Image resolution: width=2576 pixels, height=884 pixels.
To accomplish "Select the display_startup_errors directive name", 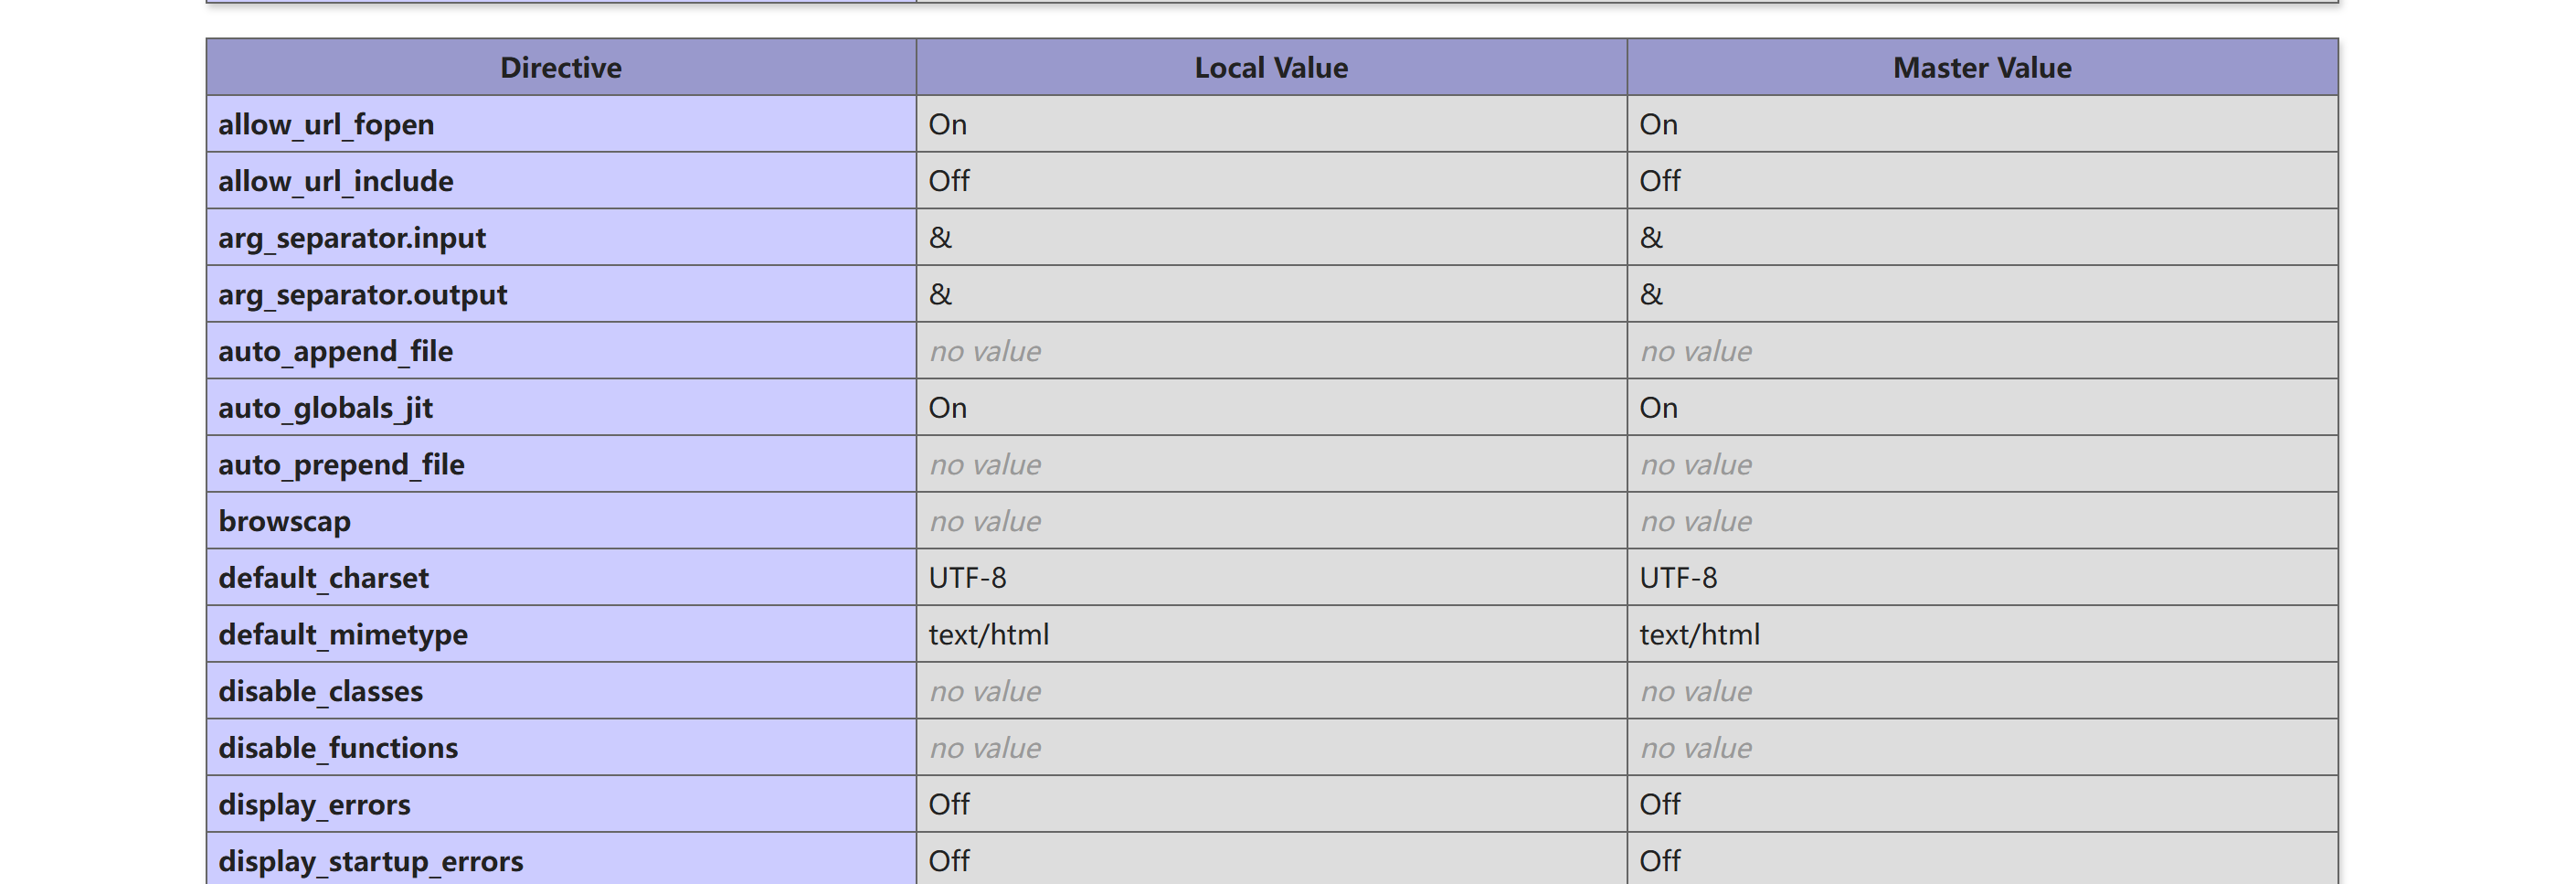I will (x=370, y=861).
